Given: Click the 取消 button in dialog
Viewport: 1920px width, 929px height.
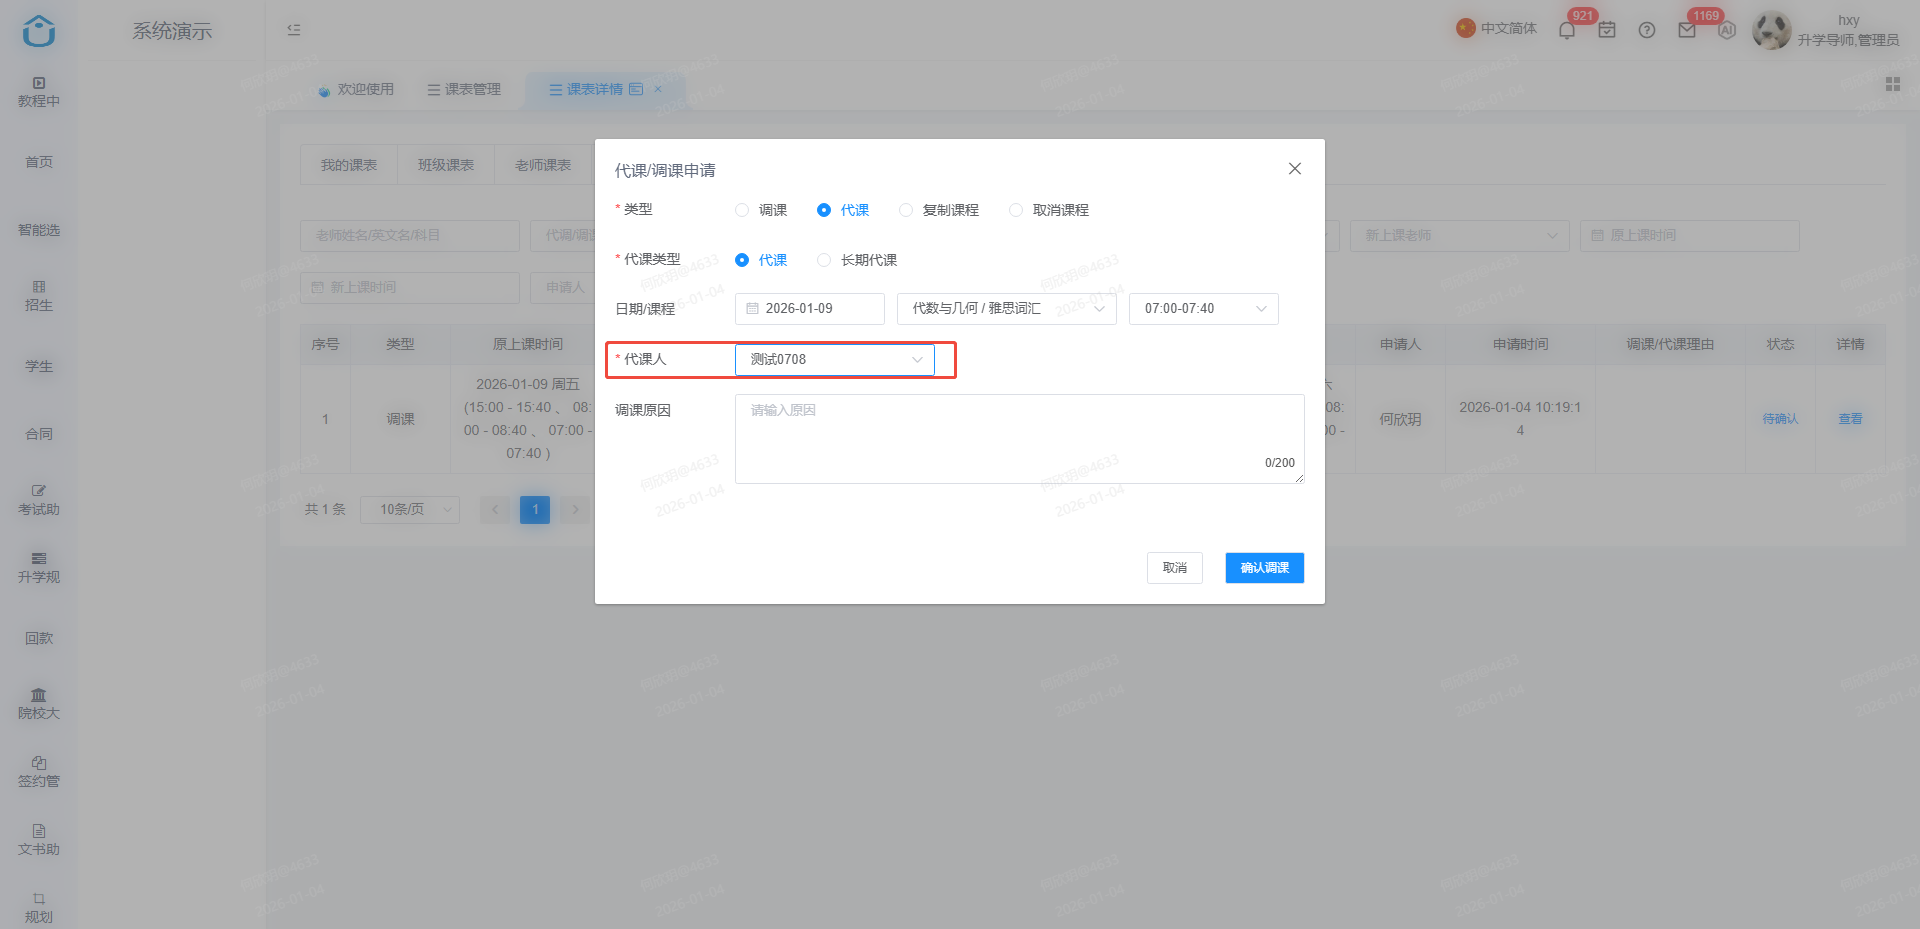Looking at the screenshot, I should 1175,568.
